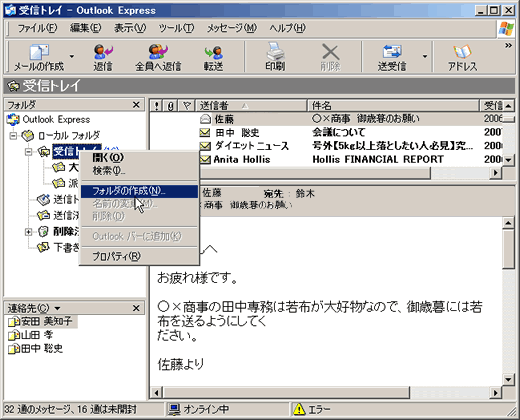520x420 pixels.
Task: Click message list horizontal scroll right arrow
Action: point(496,173)
